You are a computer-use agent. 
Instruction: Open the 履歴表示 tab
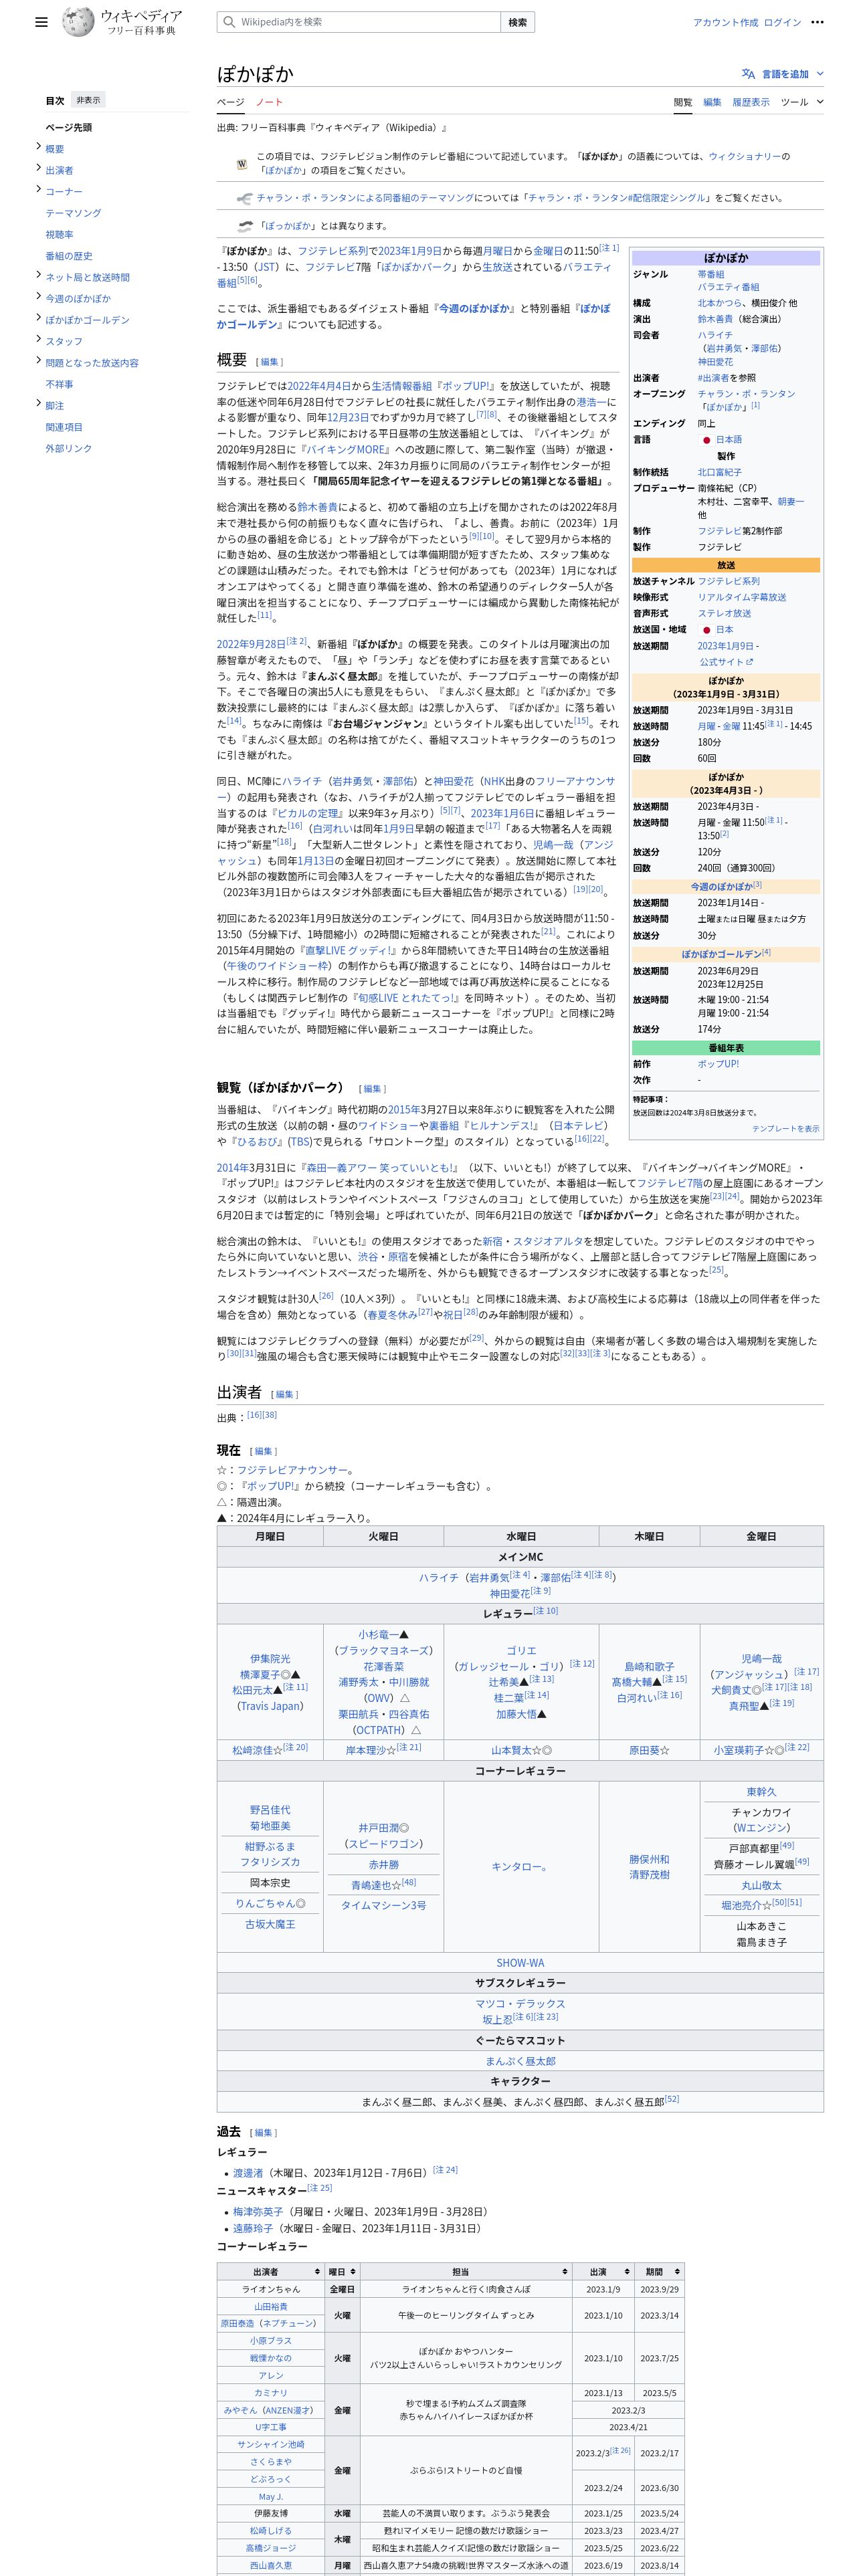point(751,102)
